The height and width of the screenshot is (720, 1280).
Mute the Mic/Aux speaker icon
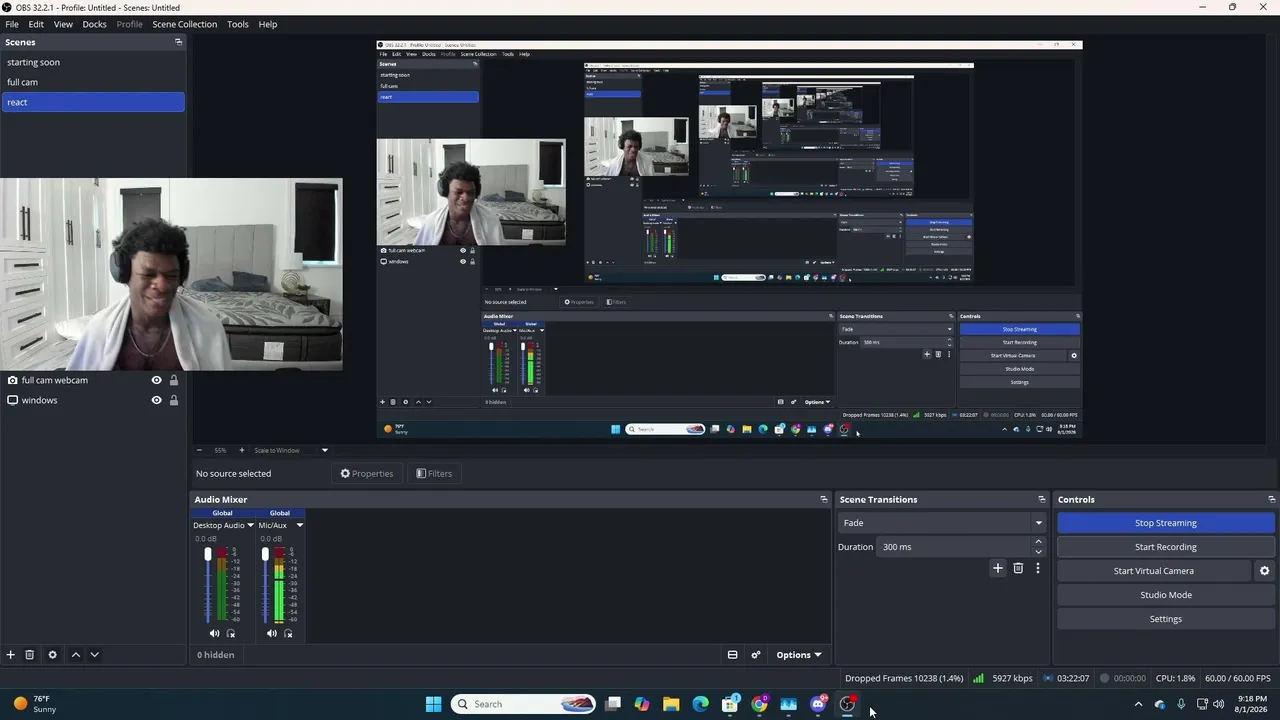tap(271, 634)
